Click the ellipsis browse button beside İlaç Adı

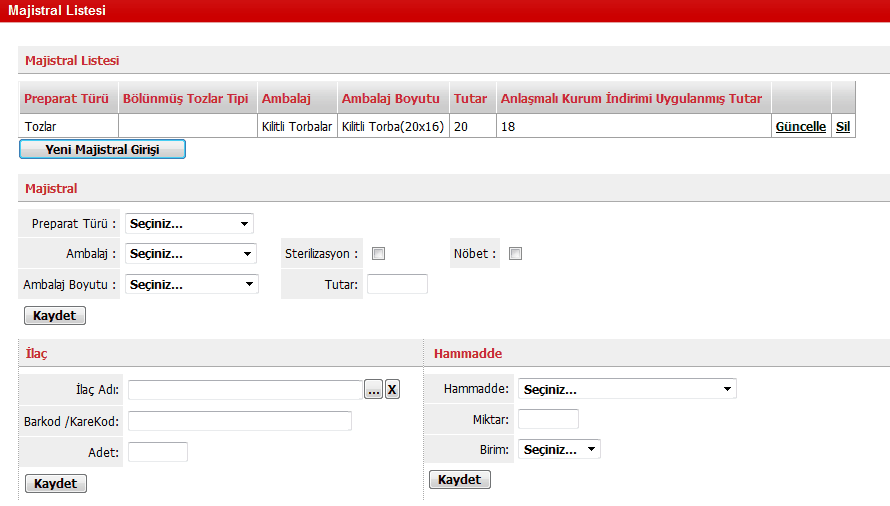coord(373,390)
